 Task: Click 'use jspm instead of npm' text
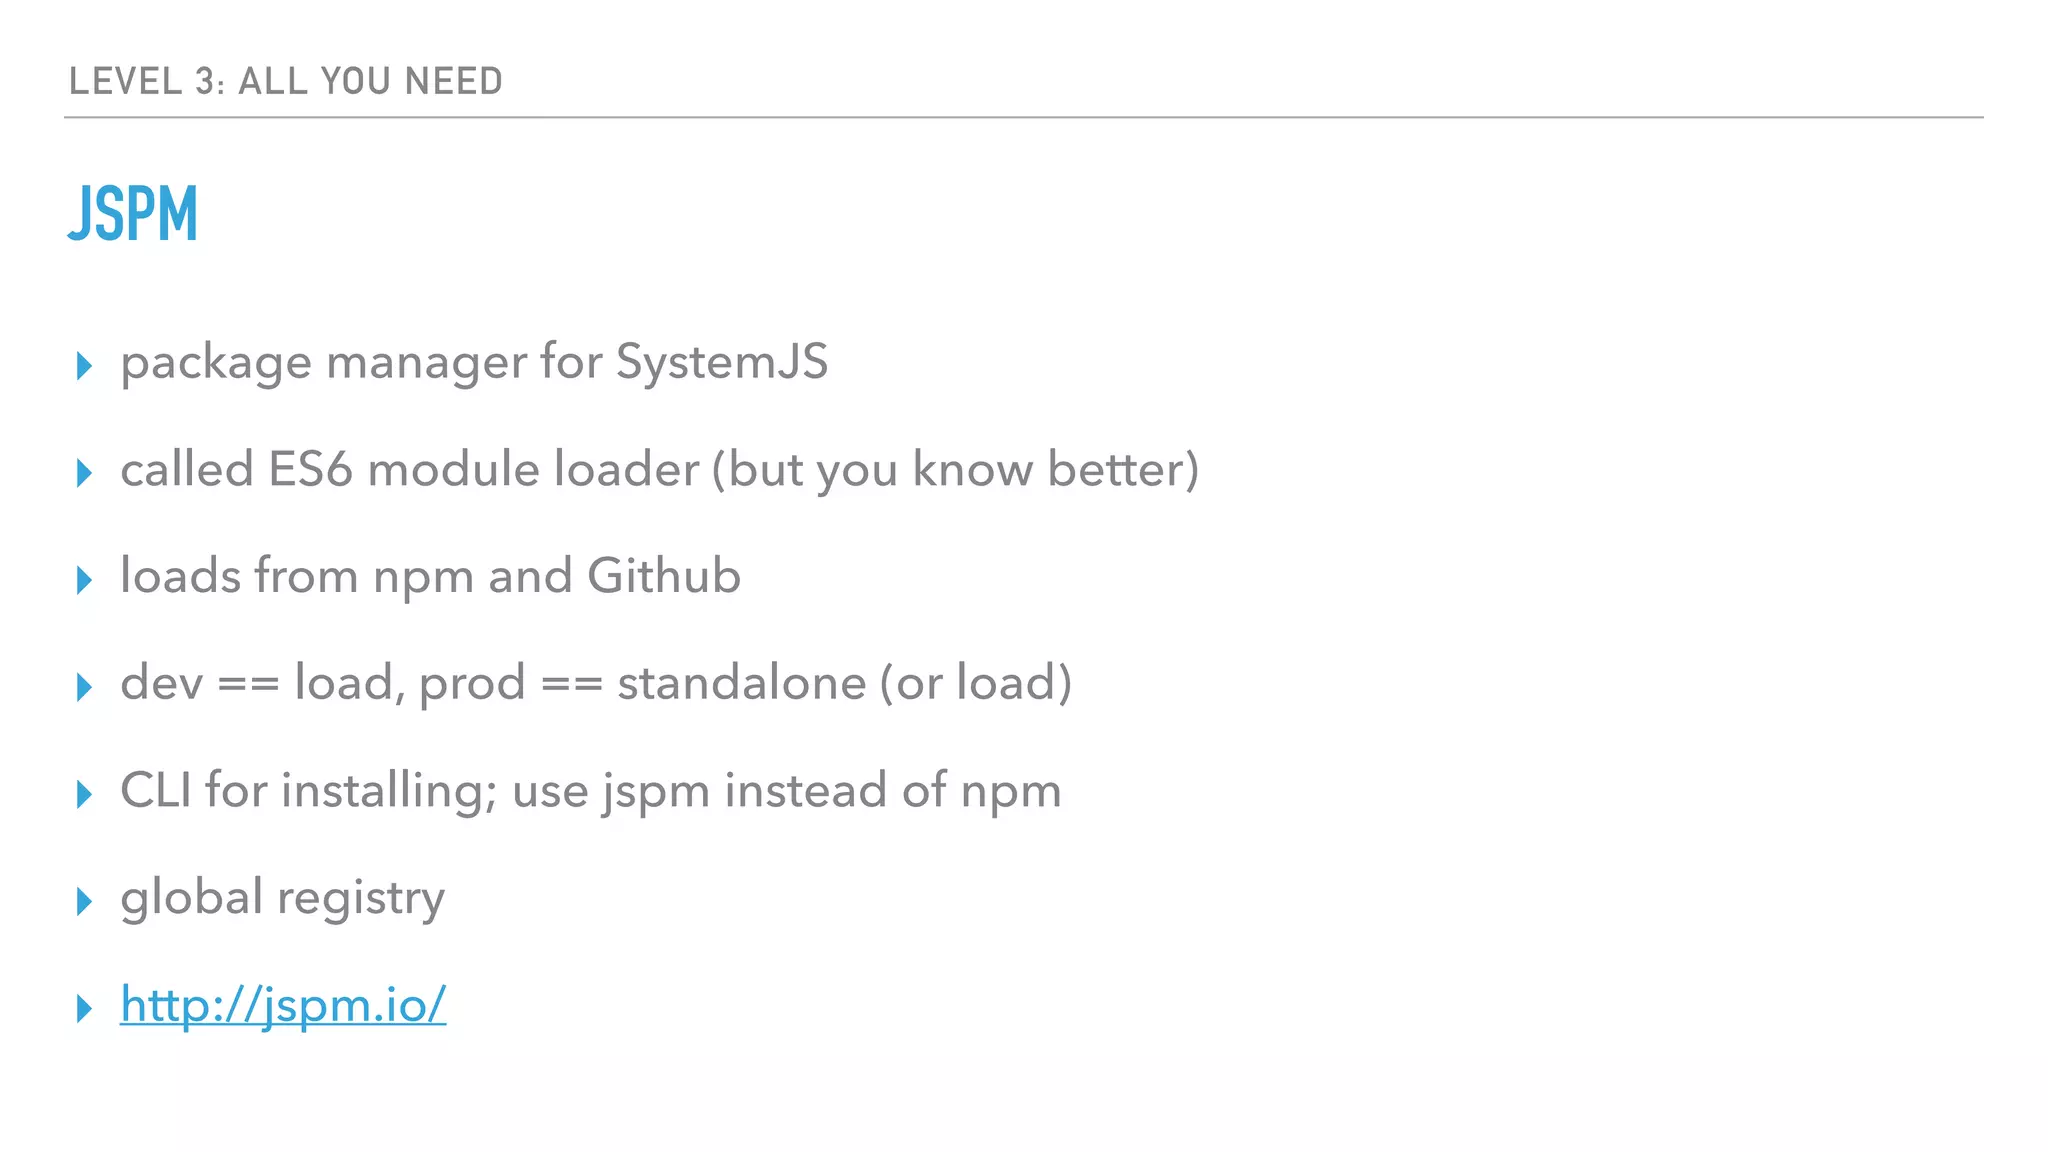pos(786,790)
